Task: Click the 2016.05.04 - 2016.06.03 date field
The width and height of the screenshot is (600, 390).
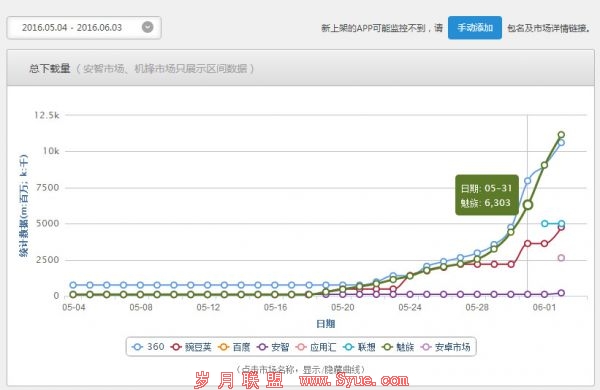Action: click(84, 28)
